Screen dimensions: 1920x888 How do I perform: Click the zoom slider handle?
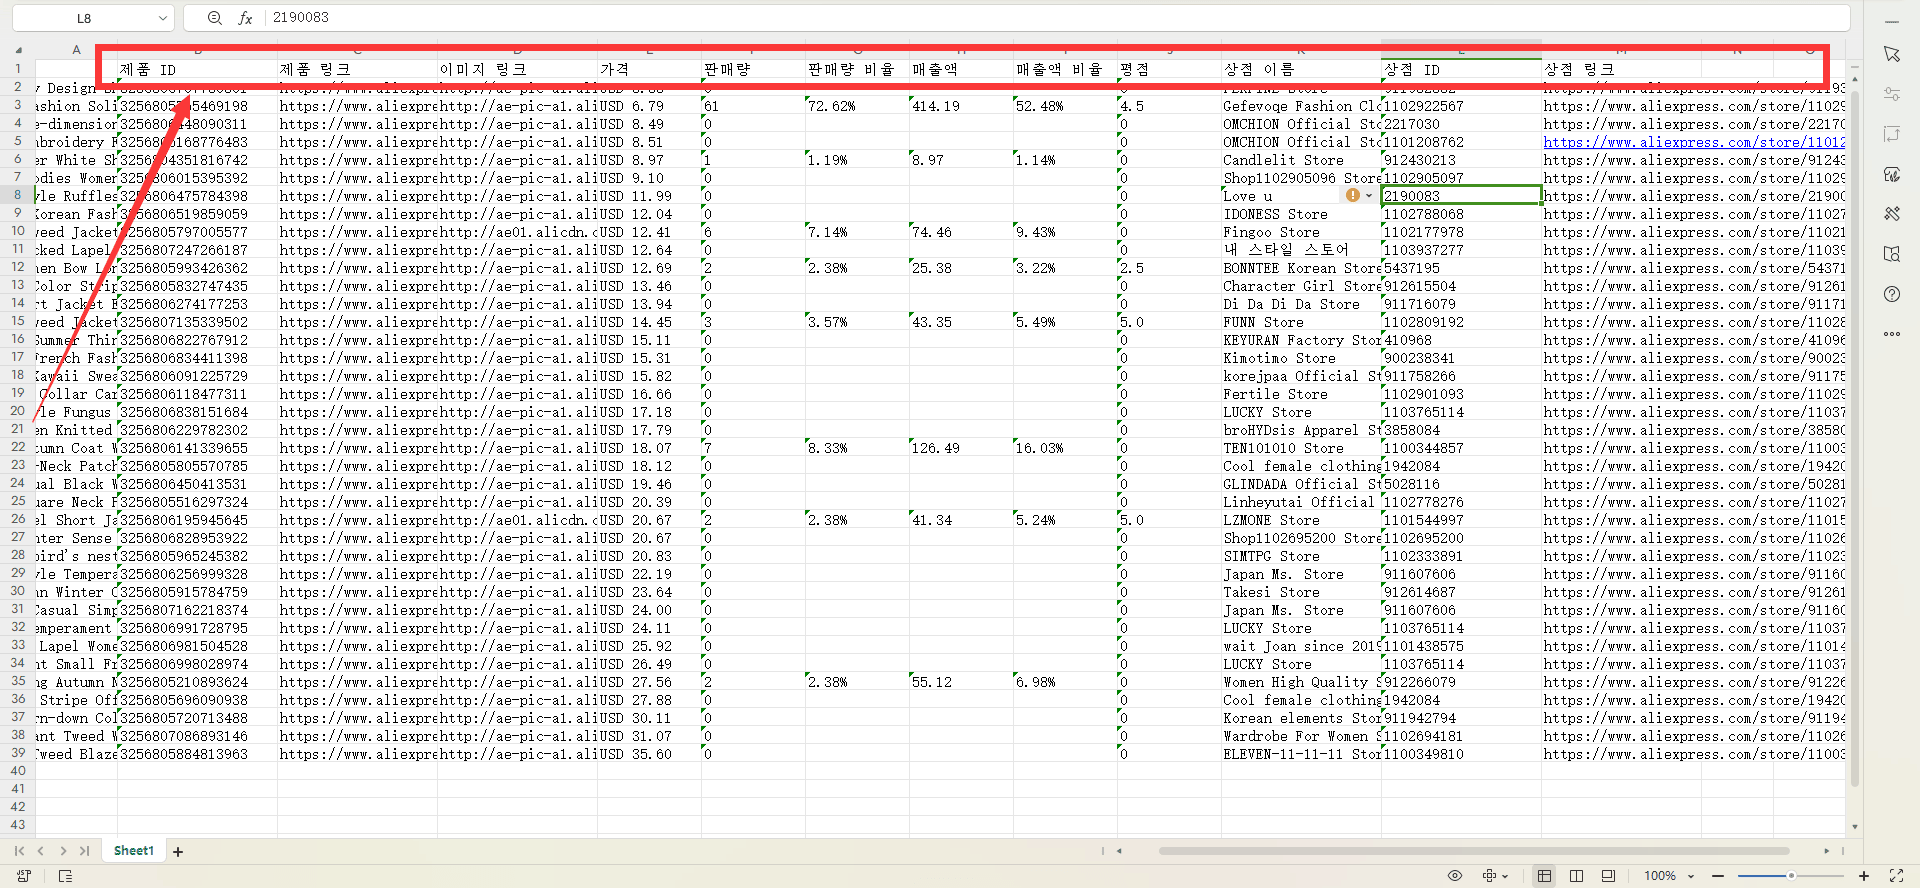point(1791,876)
